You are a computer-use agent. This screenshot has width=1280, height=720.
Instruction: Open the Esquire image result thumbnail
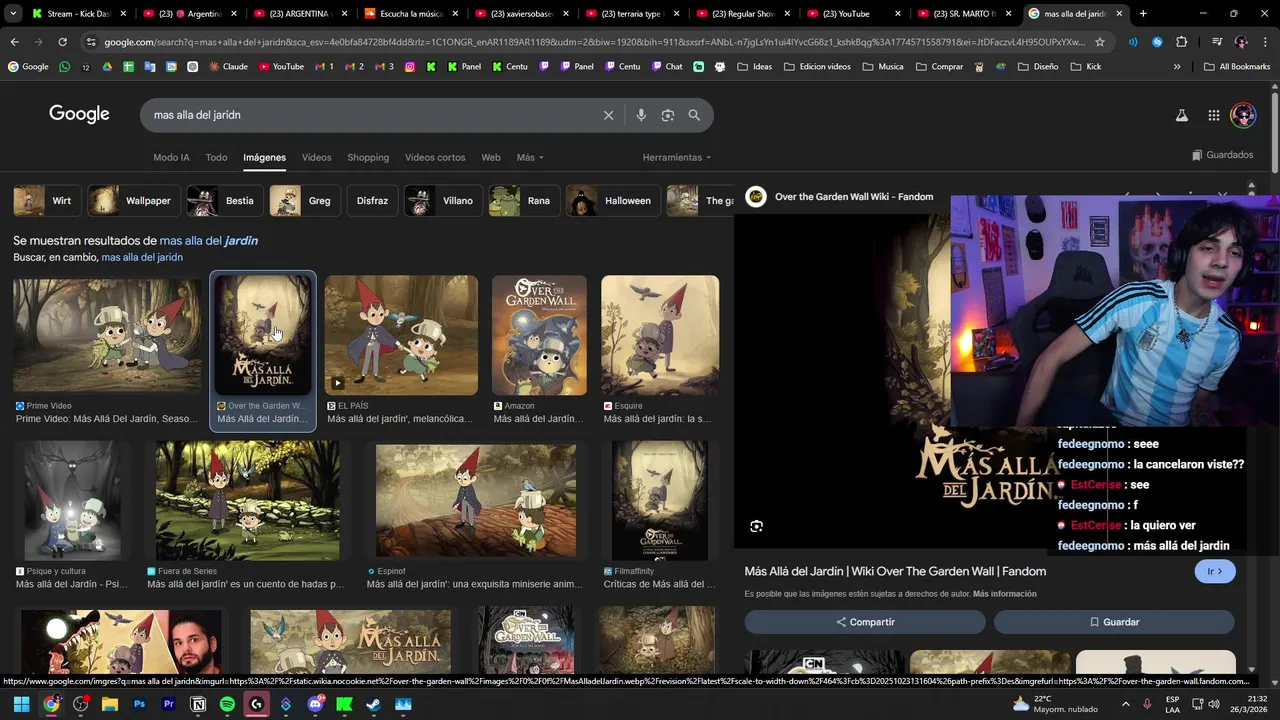coord(660,335)
